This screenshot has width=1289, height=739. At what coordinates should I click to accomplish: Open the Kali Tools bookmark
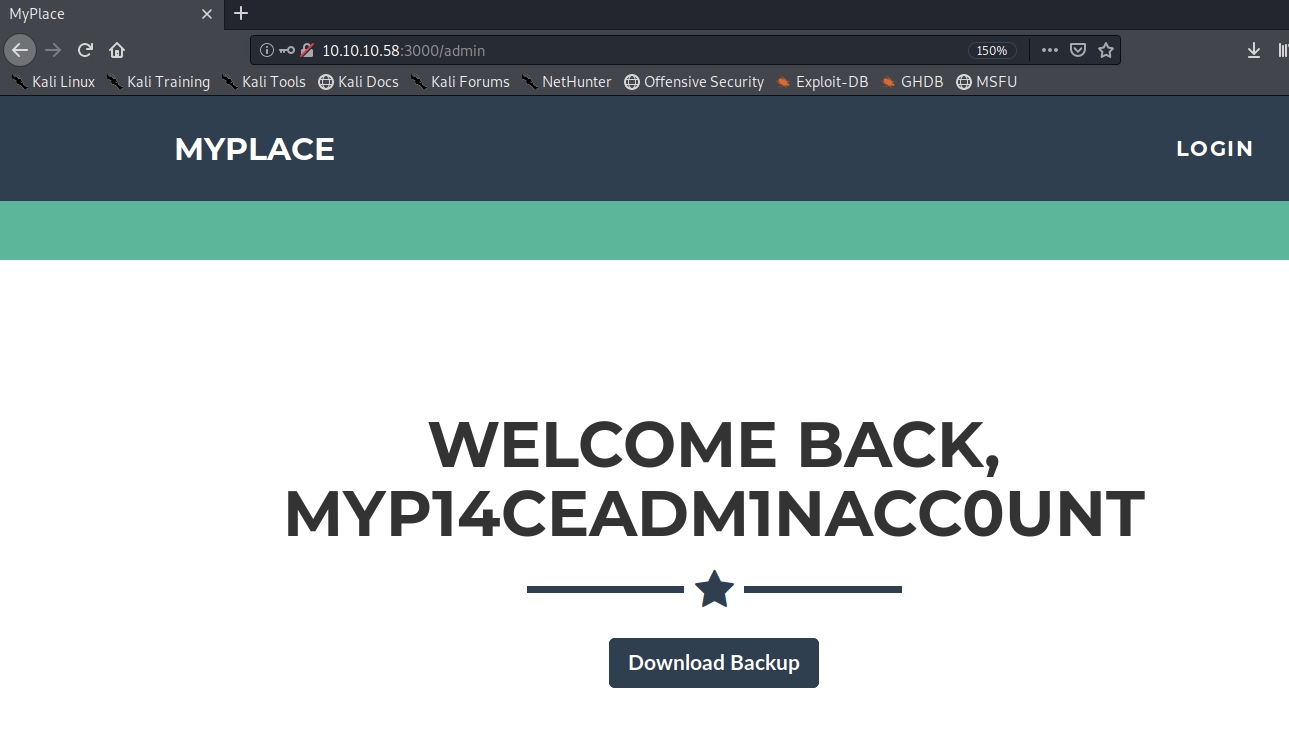click(264, 82)
